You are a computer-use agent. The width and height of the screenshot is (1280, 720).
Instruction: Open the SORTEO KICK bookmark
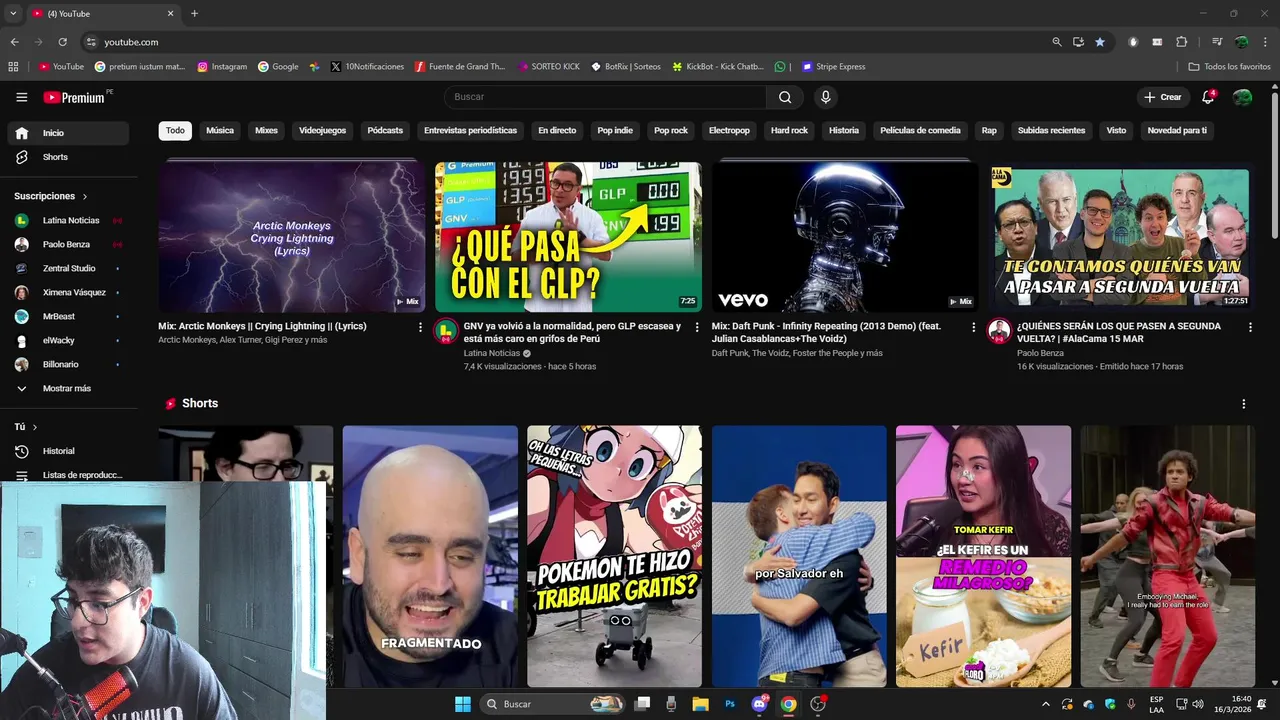pyautogui.click(x=548, y=67)
